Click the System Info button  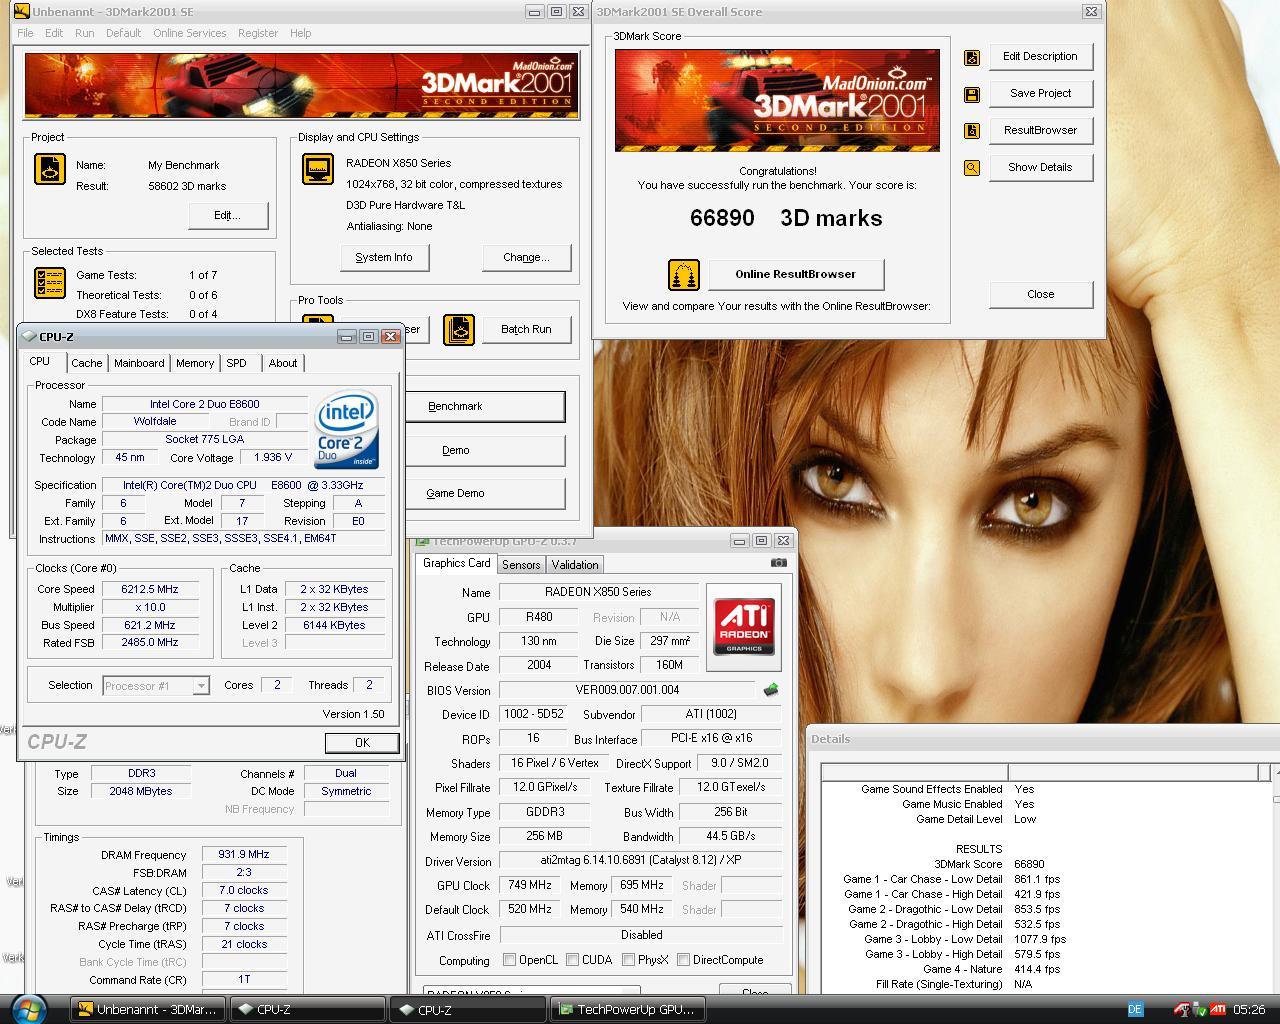384,257
